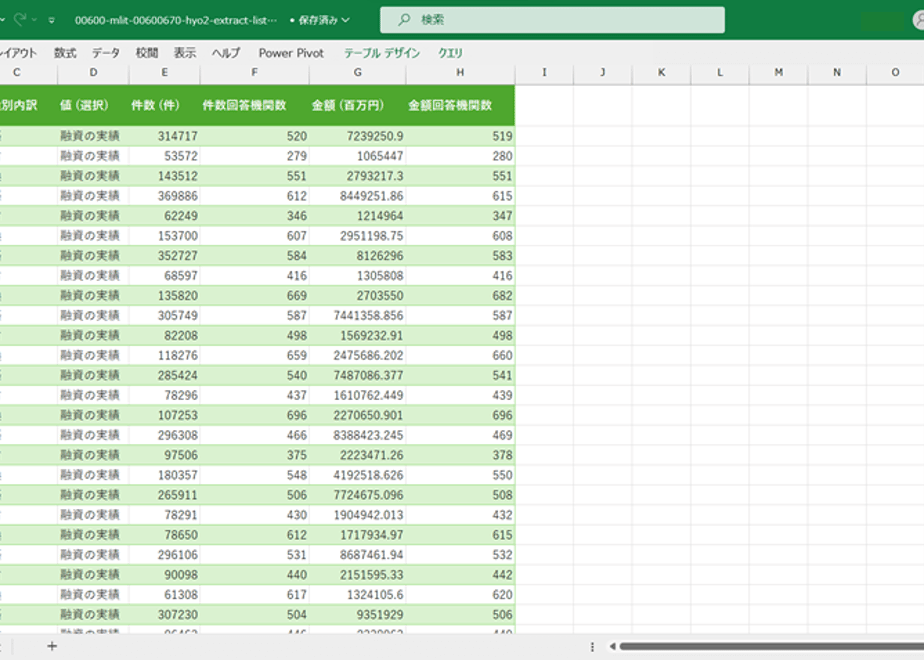Select cell with value 8687461.94
924x660 pixels.
coord(358,555)
